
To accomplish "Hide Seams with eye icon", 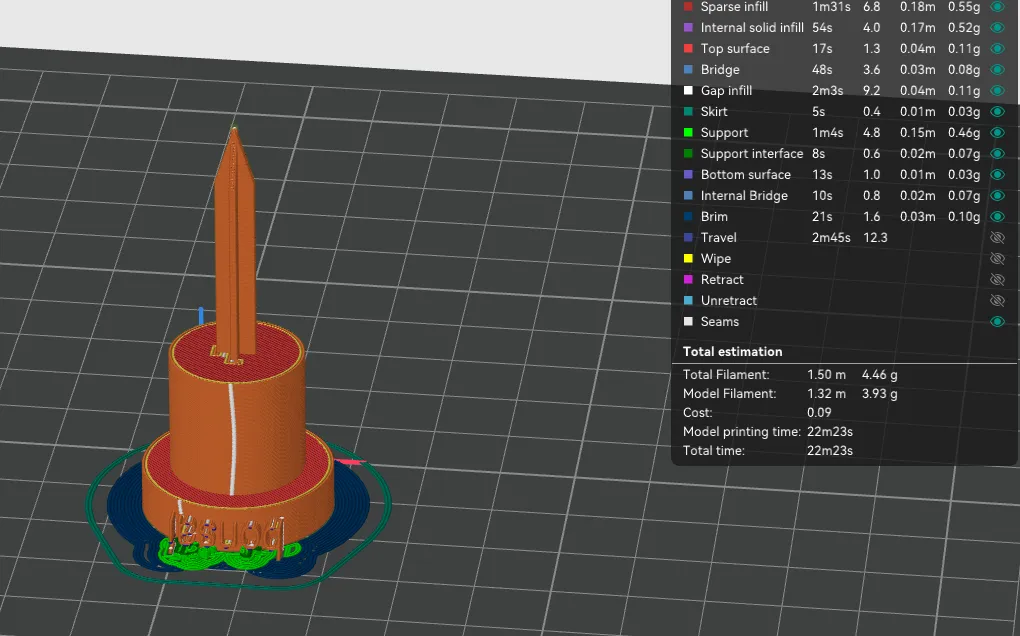I will point(997,321).
